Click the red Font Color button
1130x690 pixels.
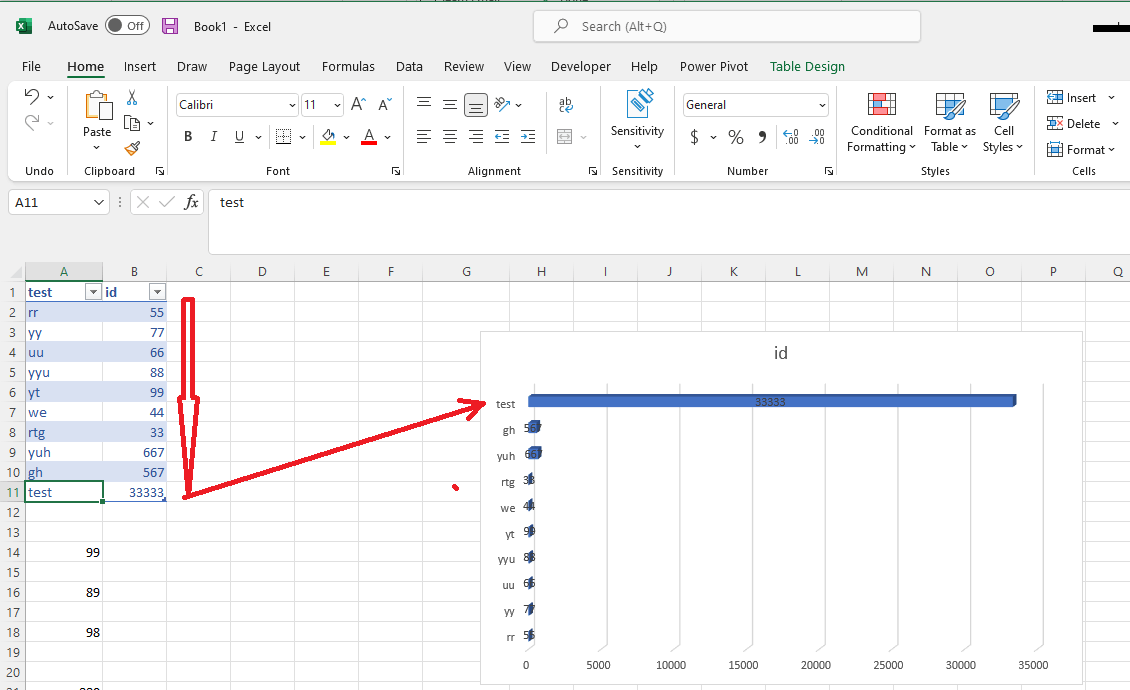369,136
